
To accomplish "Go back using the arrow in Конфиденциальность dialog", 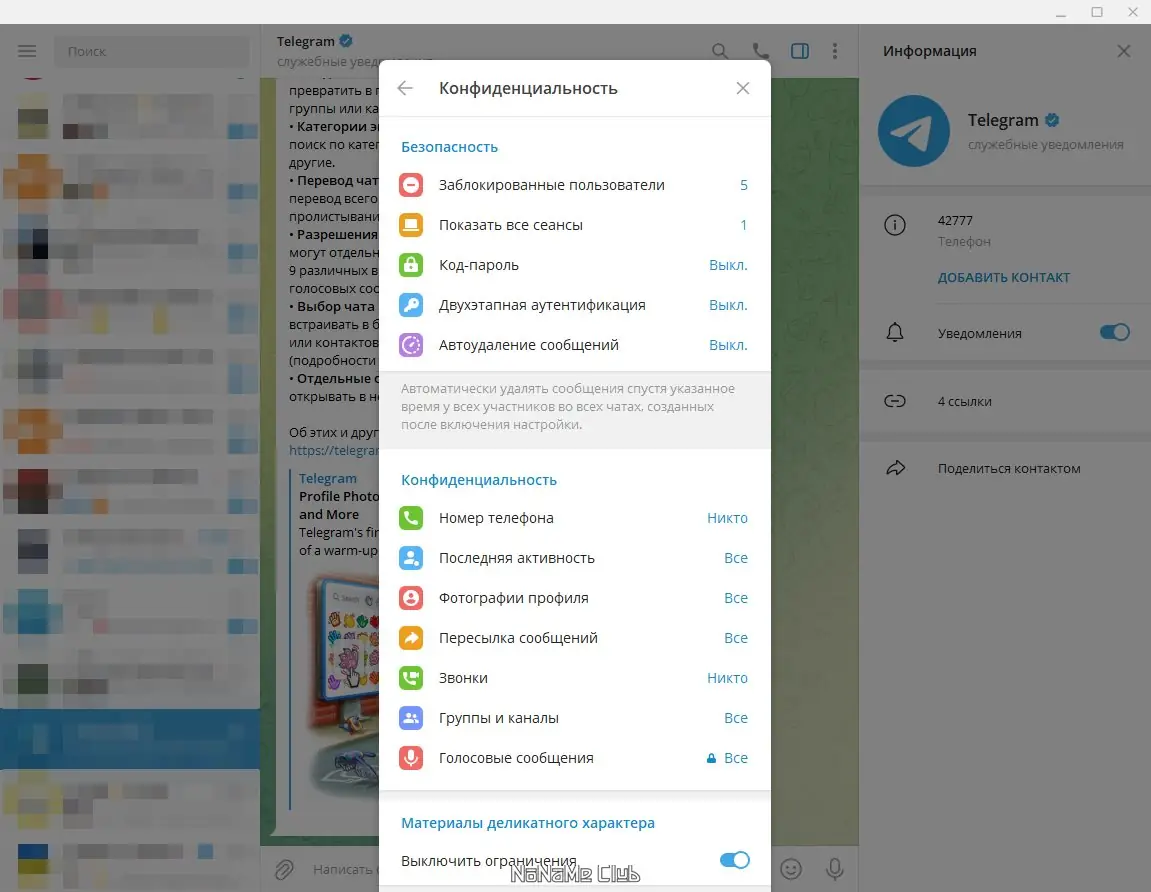I will click(404, 88).
